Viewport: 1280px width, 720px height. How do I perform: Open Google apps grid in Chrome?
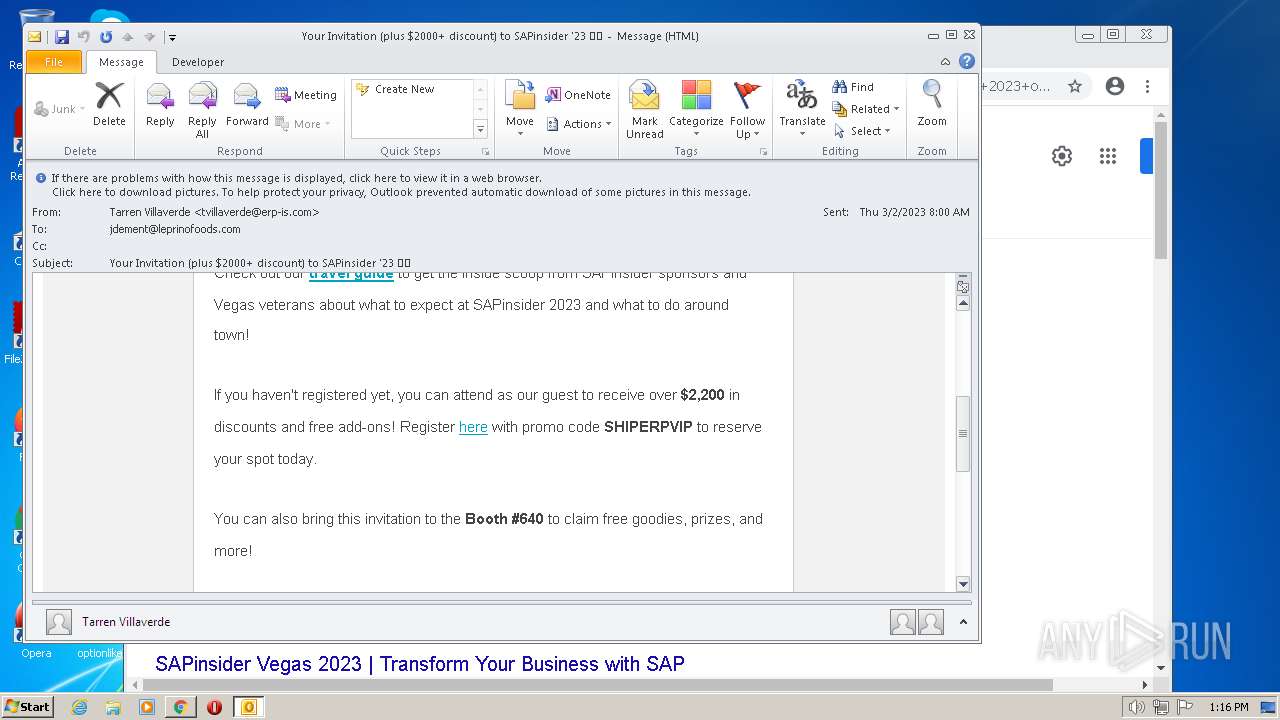[1107, 156]
